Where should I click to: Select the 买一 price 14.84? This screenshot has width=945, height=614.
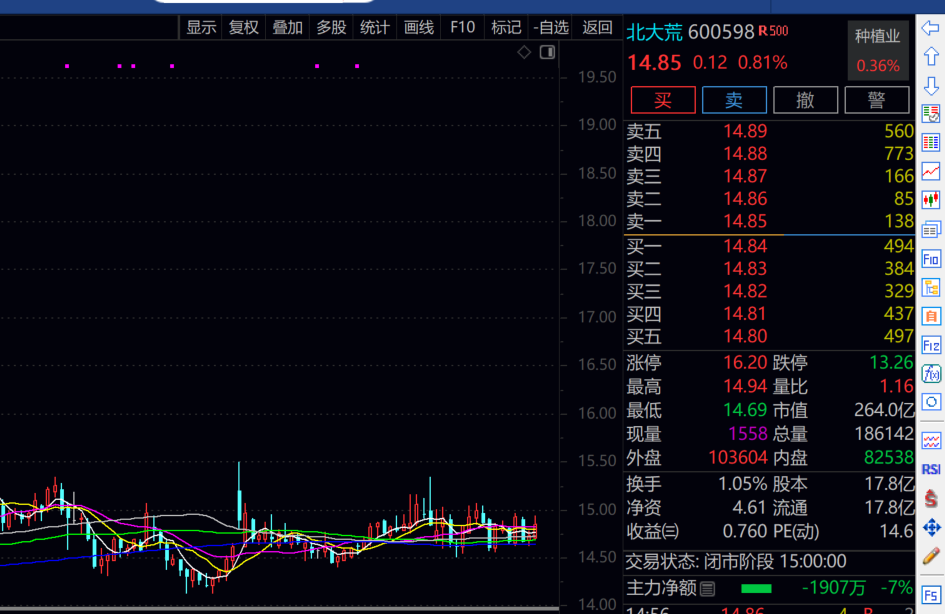(x=745, y=246)
